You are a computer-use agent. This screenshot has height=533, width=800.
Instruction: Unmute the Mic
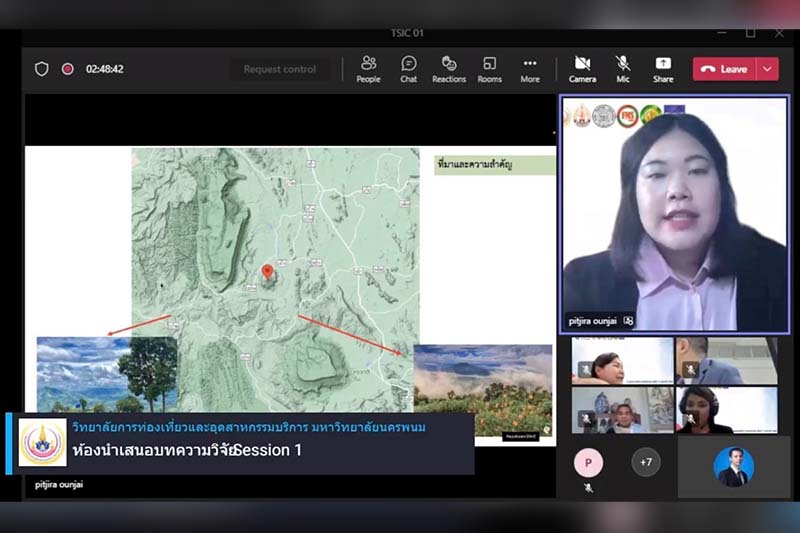click(x=623, y=68)
